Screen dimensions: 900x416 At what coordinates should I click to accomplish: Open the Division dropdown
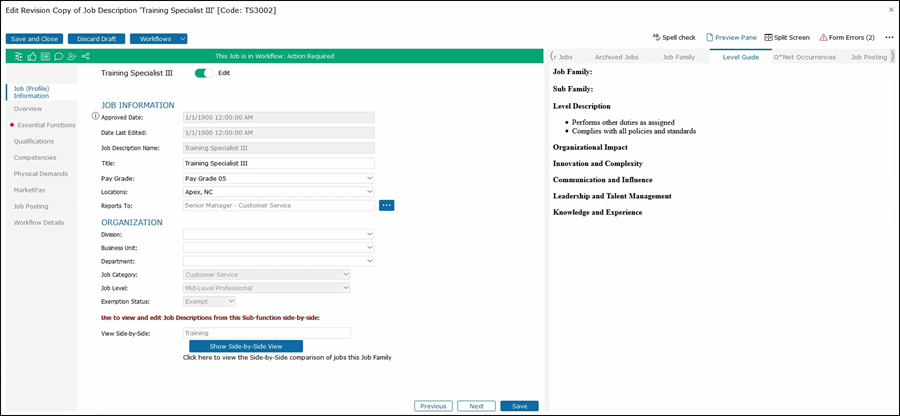point(369,234)
